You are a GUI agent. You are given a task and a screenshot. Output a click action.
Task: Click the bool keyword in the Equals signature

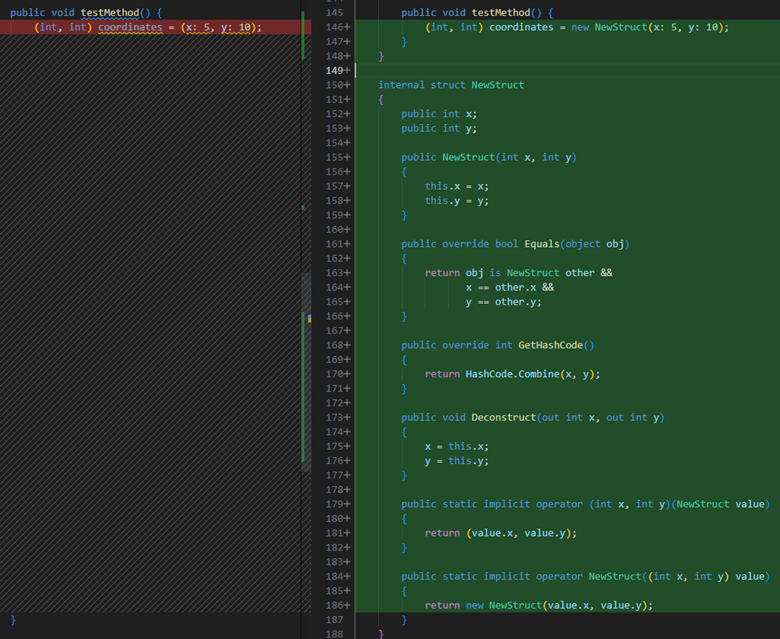click(506, 244)
